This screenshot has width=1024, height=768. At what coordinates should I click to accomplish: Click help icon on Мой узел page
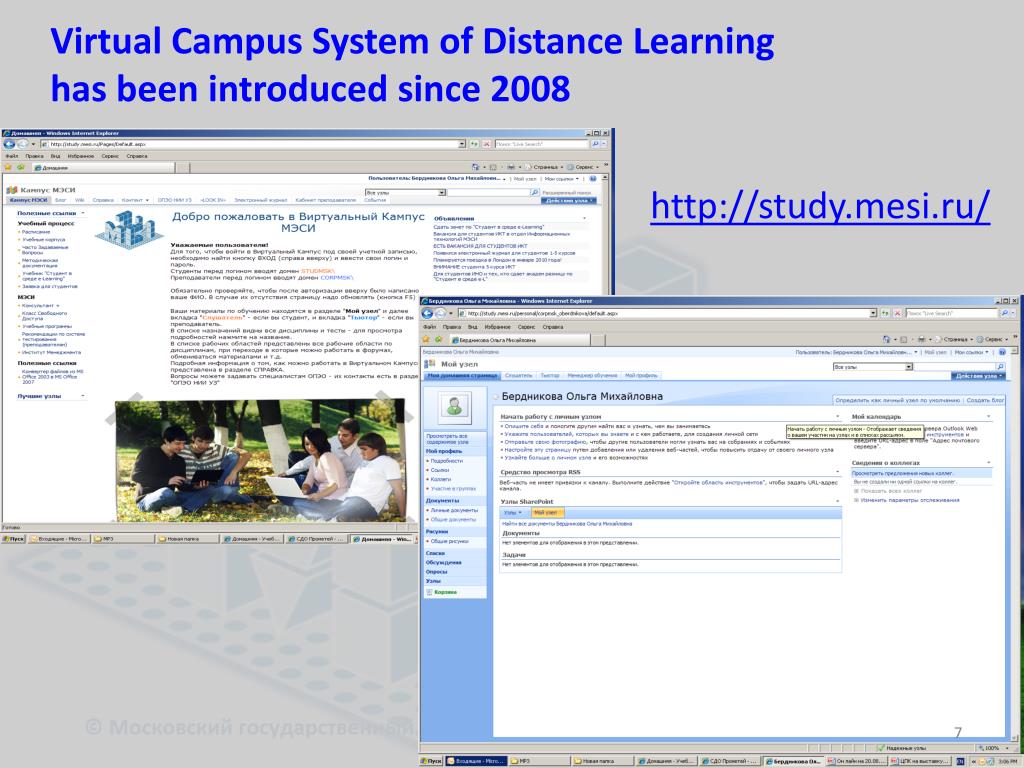(1001, 352)
